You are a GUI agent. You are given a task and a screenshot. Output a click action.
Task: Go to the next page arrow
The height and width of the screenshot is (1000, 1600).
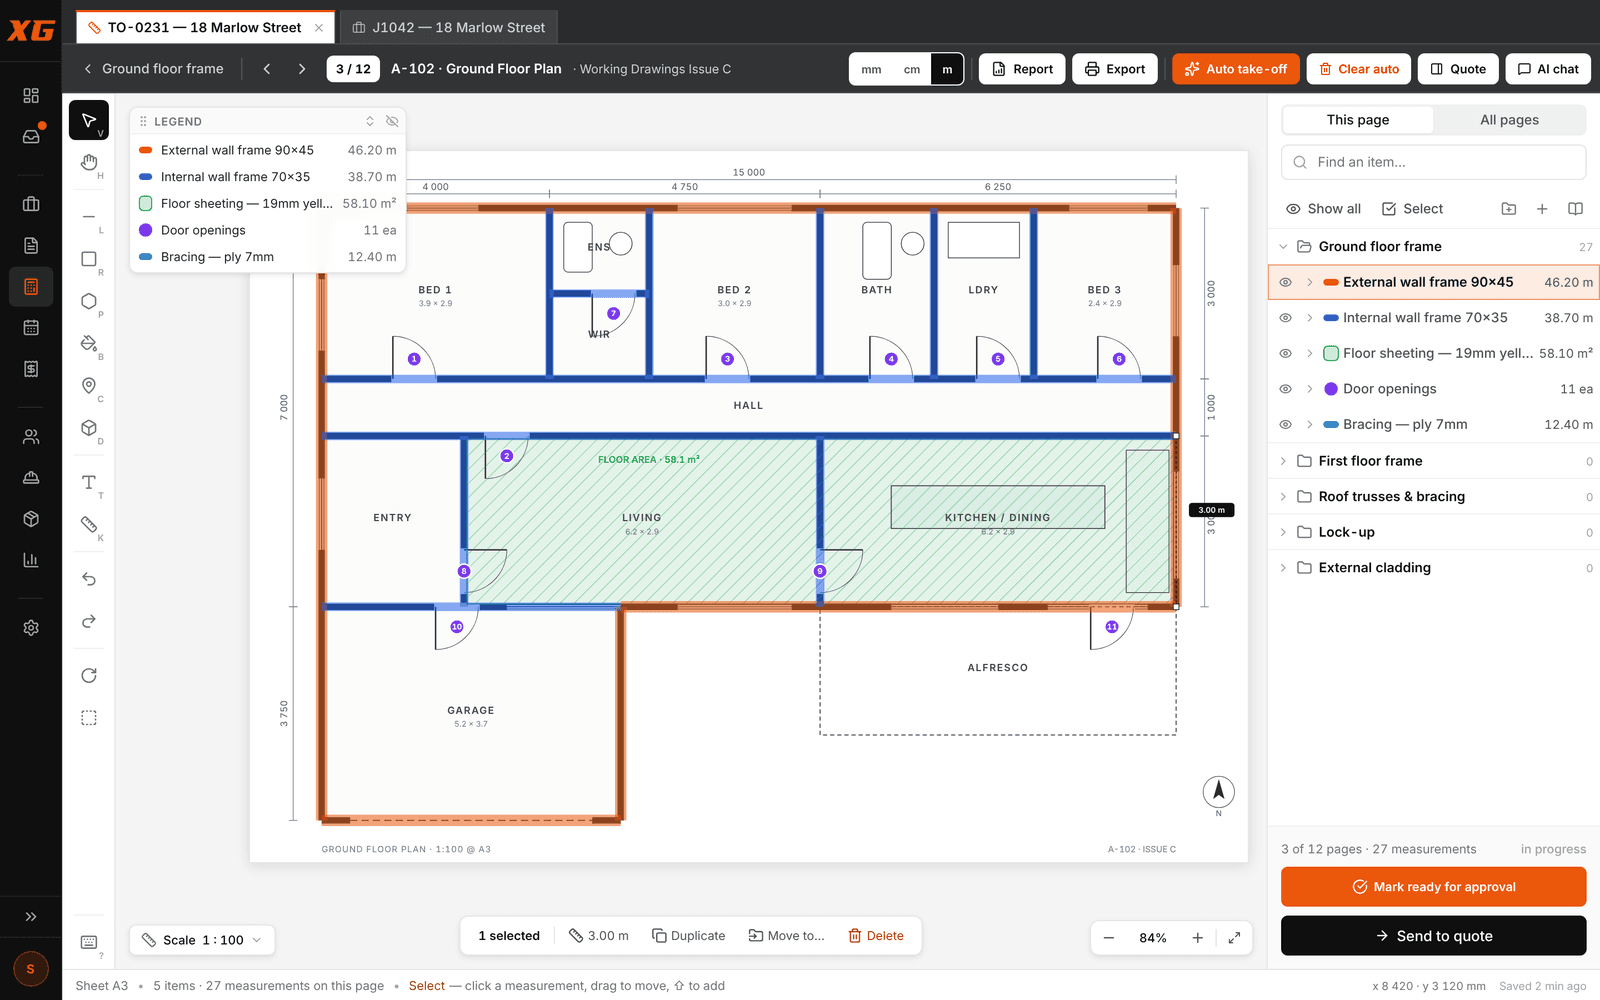301,69
